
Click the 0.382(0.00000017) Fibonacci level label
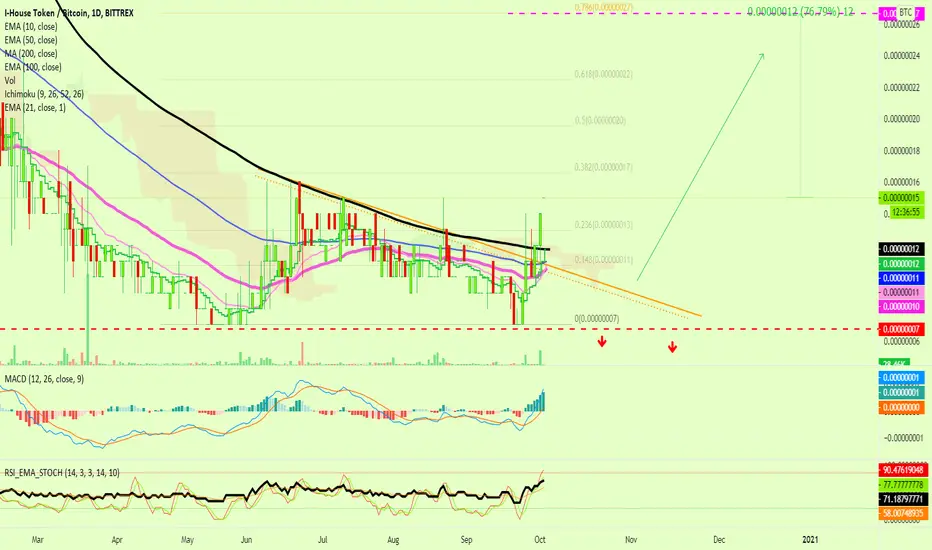pyautogui.click(x=603, y=167)
